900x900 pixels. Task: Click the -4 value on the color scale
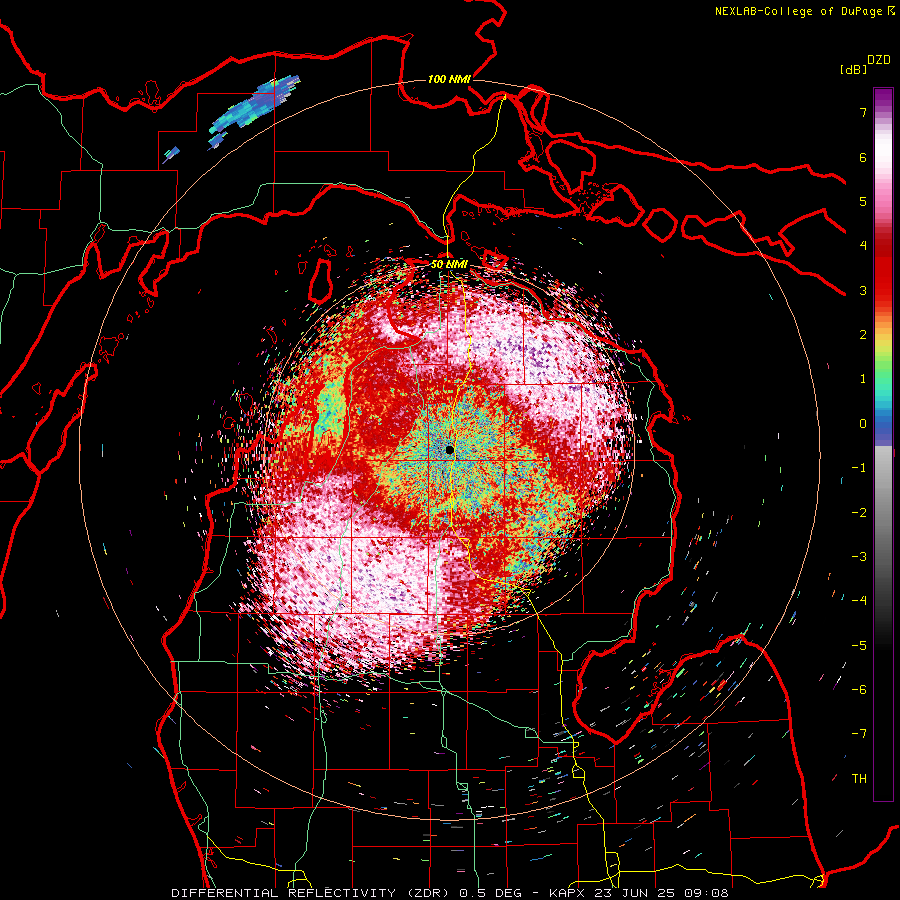coord(859,601)
